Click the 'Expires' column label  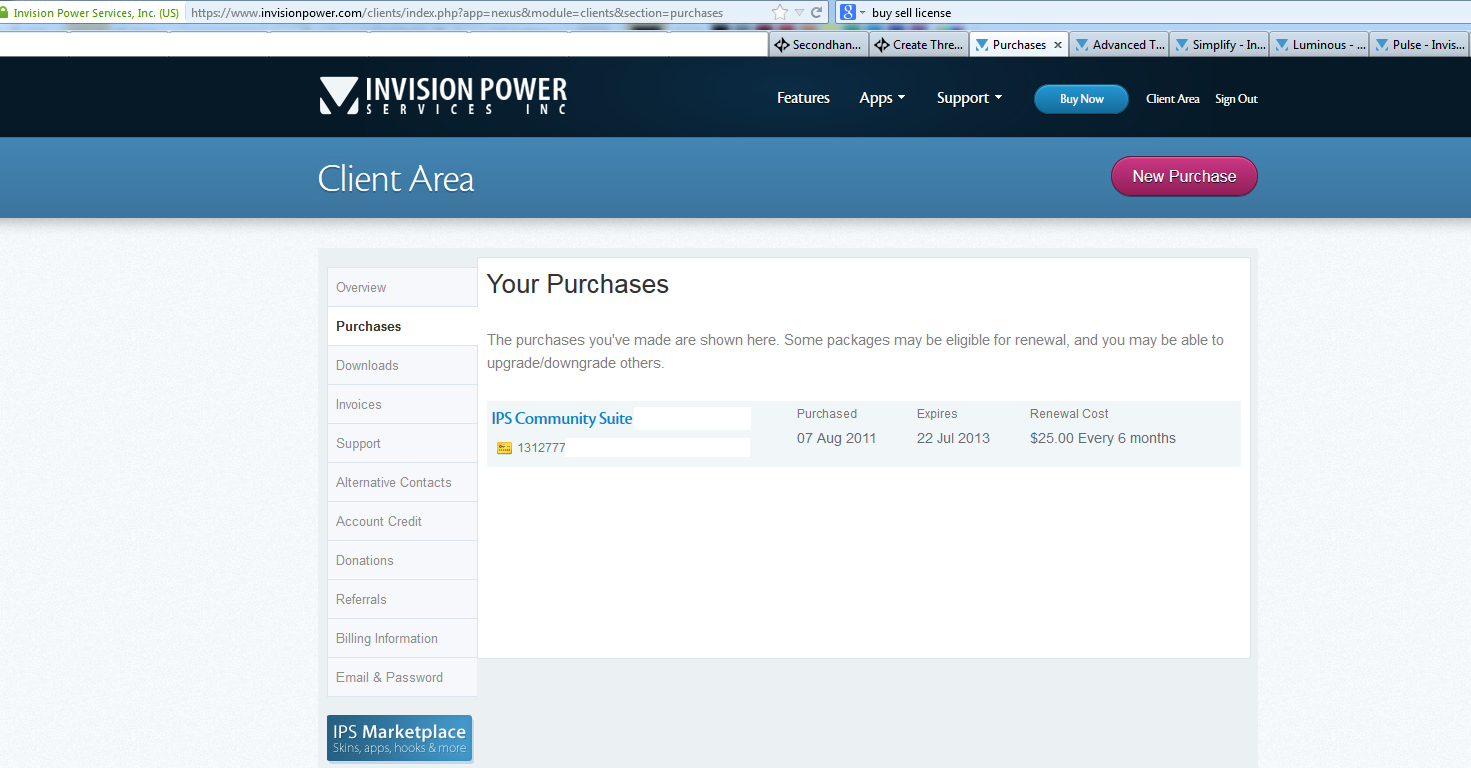[x=937, y=413]
